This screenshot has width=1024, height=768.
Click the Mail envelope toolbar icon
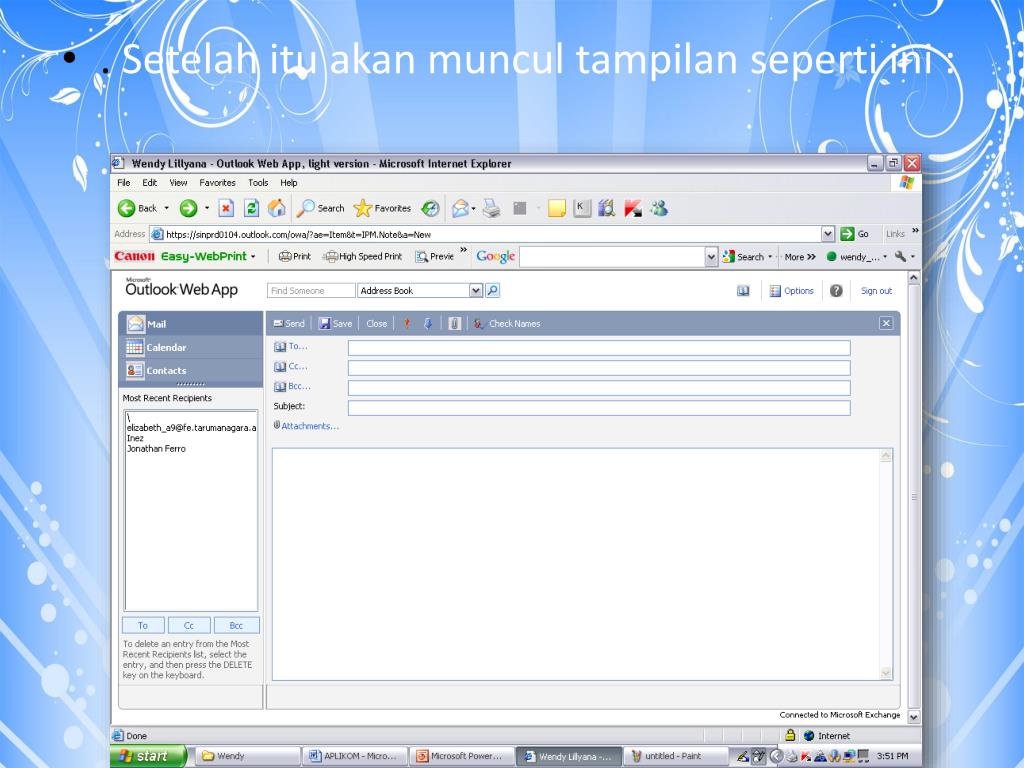tap(460, 208)
